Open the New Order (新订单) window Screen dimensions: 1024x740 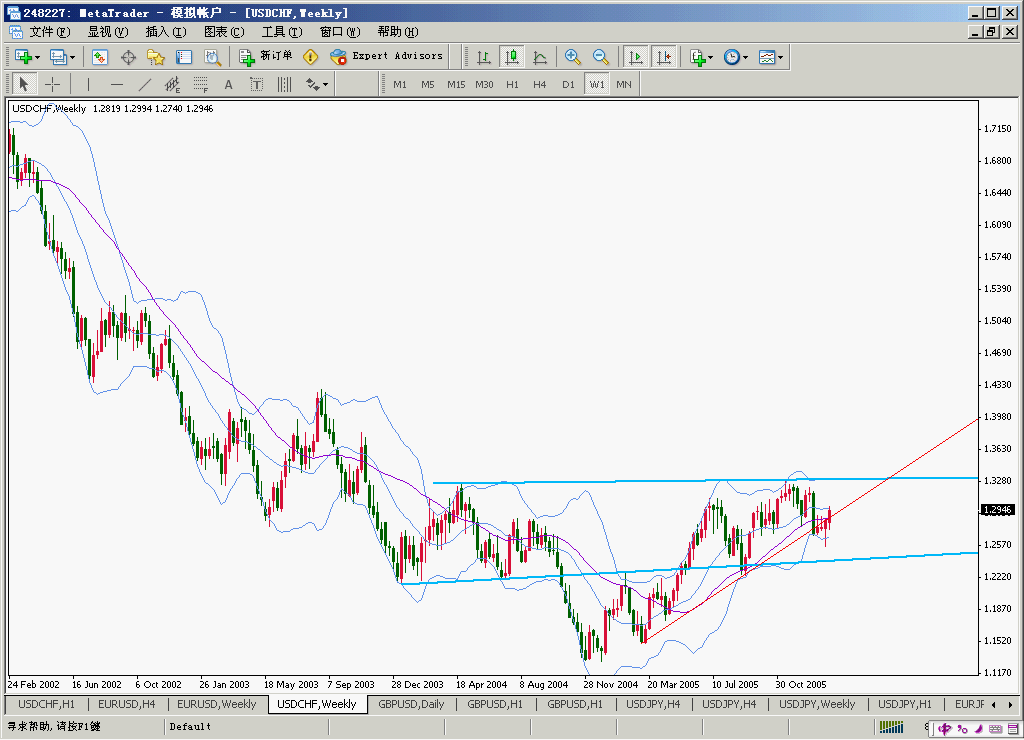pyautogui.click(x=266, y=57)
